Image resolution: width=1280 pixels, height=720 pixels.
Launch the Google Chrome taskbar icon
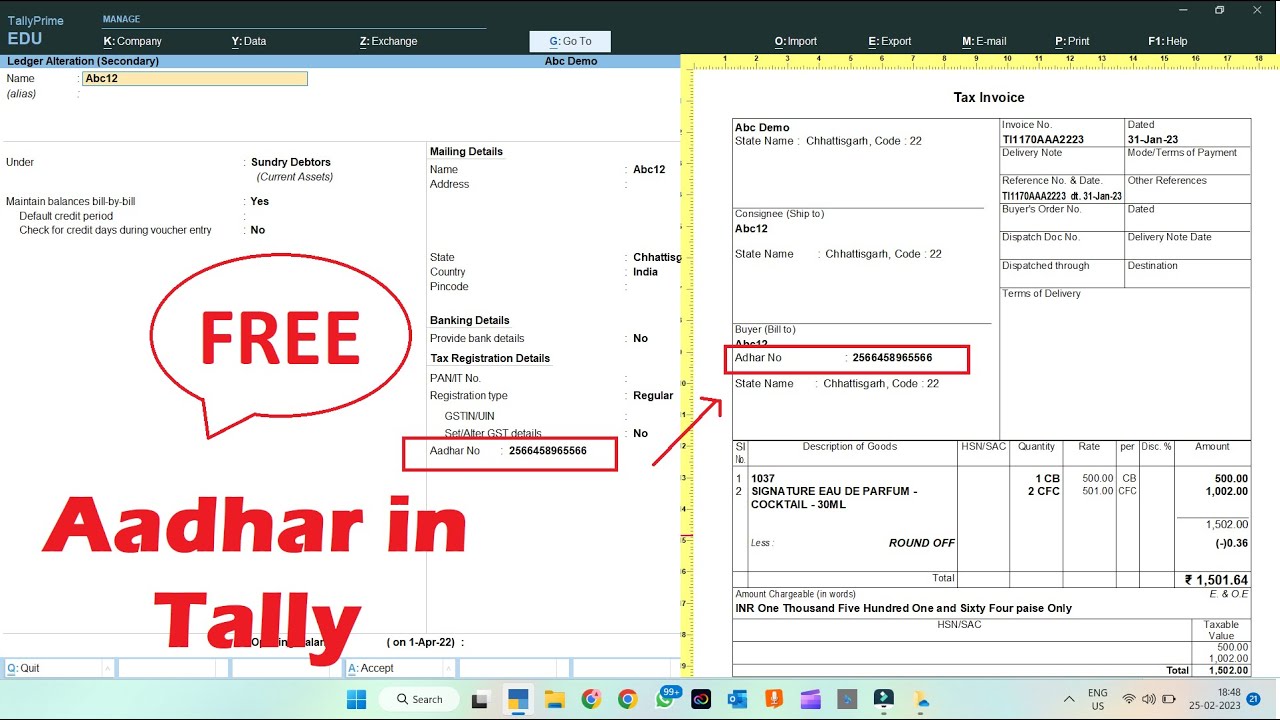[627, 699]
